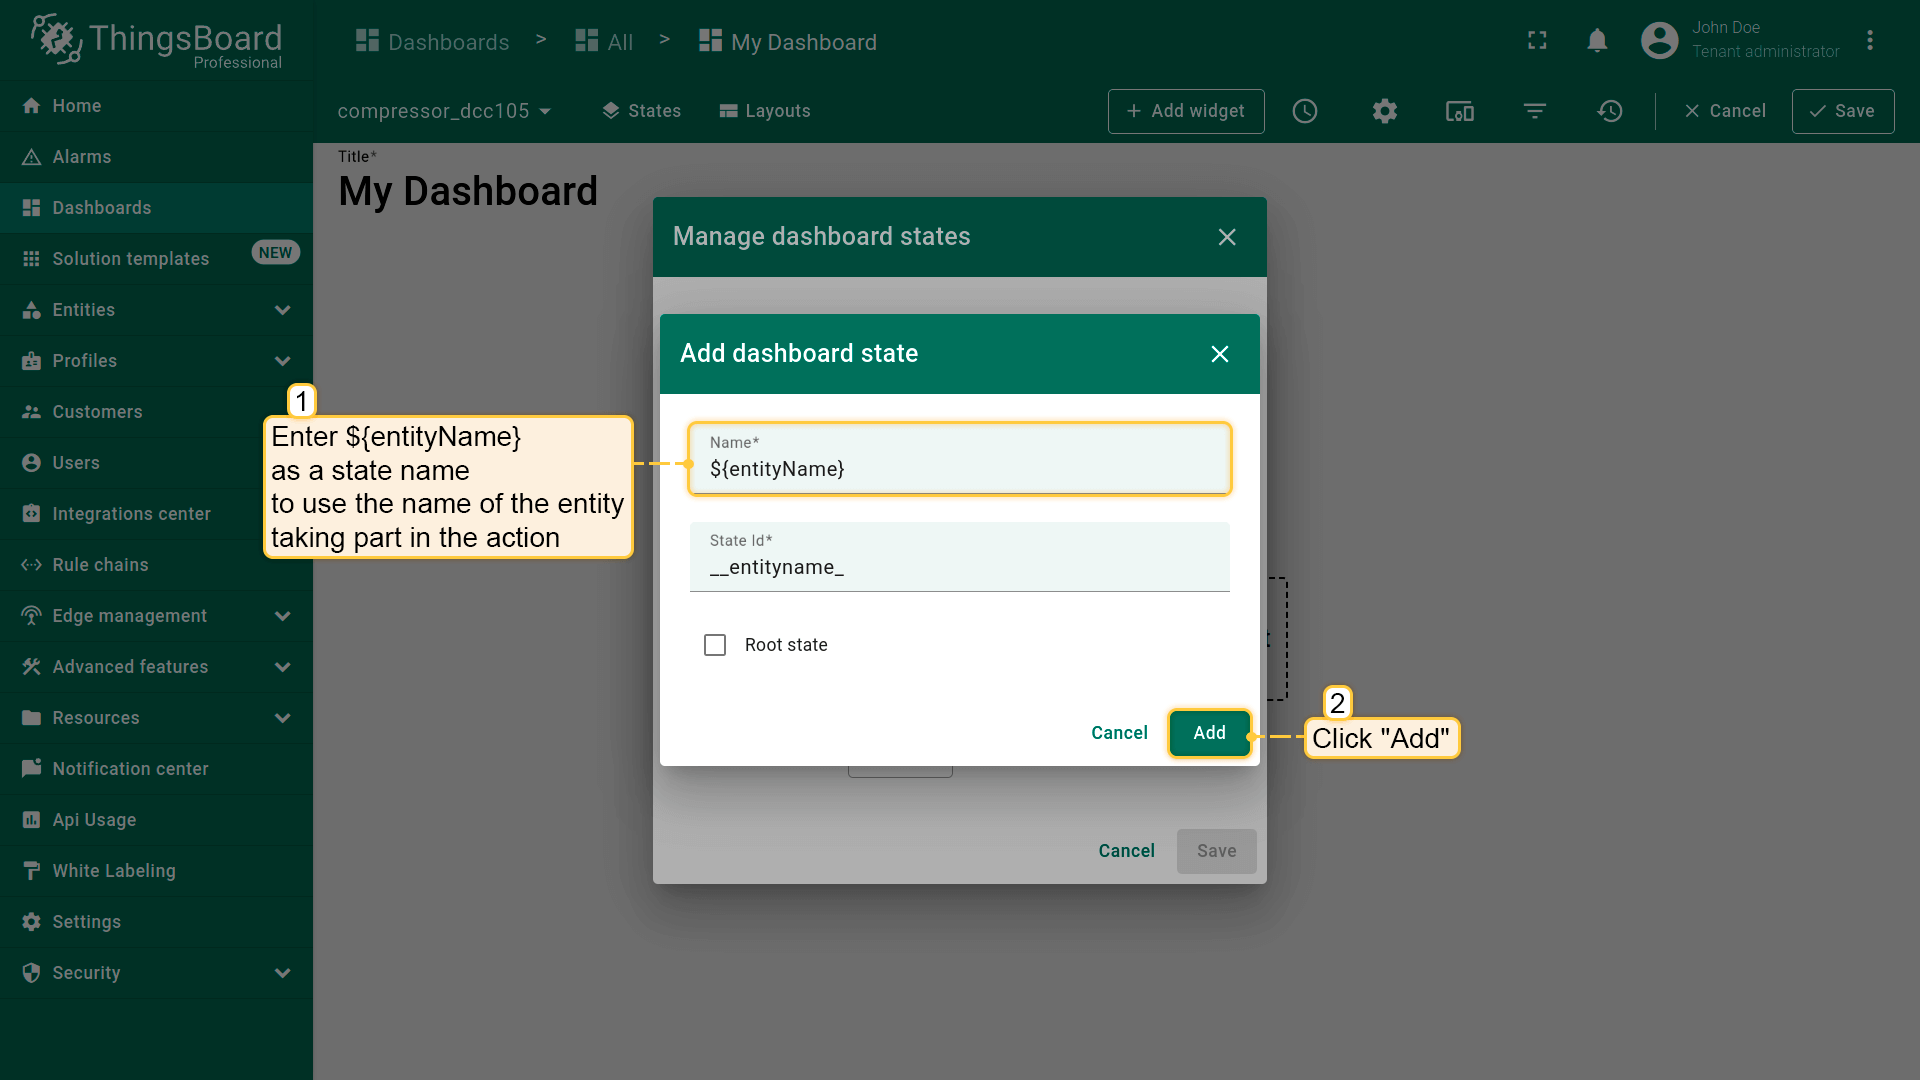Screen dimensions: 1920x1080
Task: Cancel the Add dashboard state dialog
Action: tap(1119, 733)
